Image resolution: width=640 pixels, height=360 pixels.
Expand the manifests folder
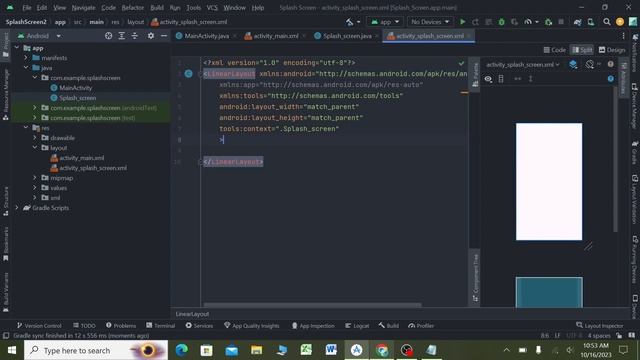pyautogui.click(x=26, y=58)
